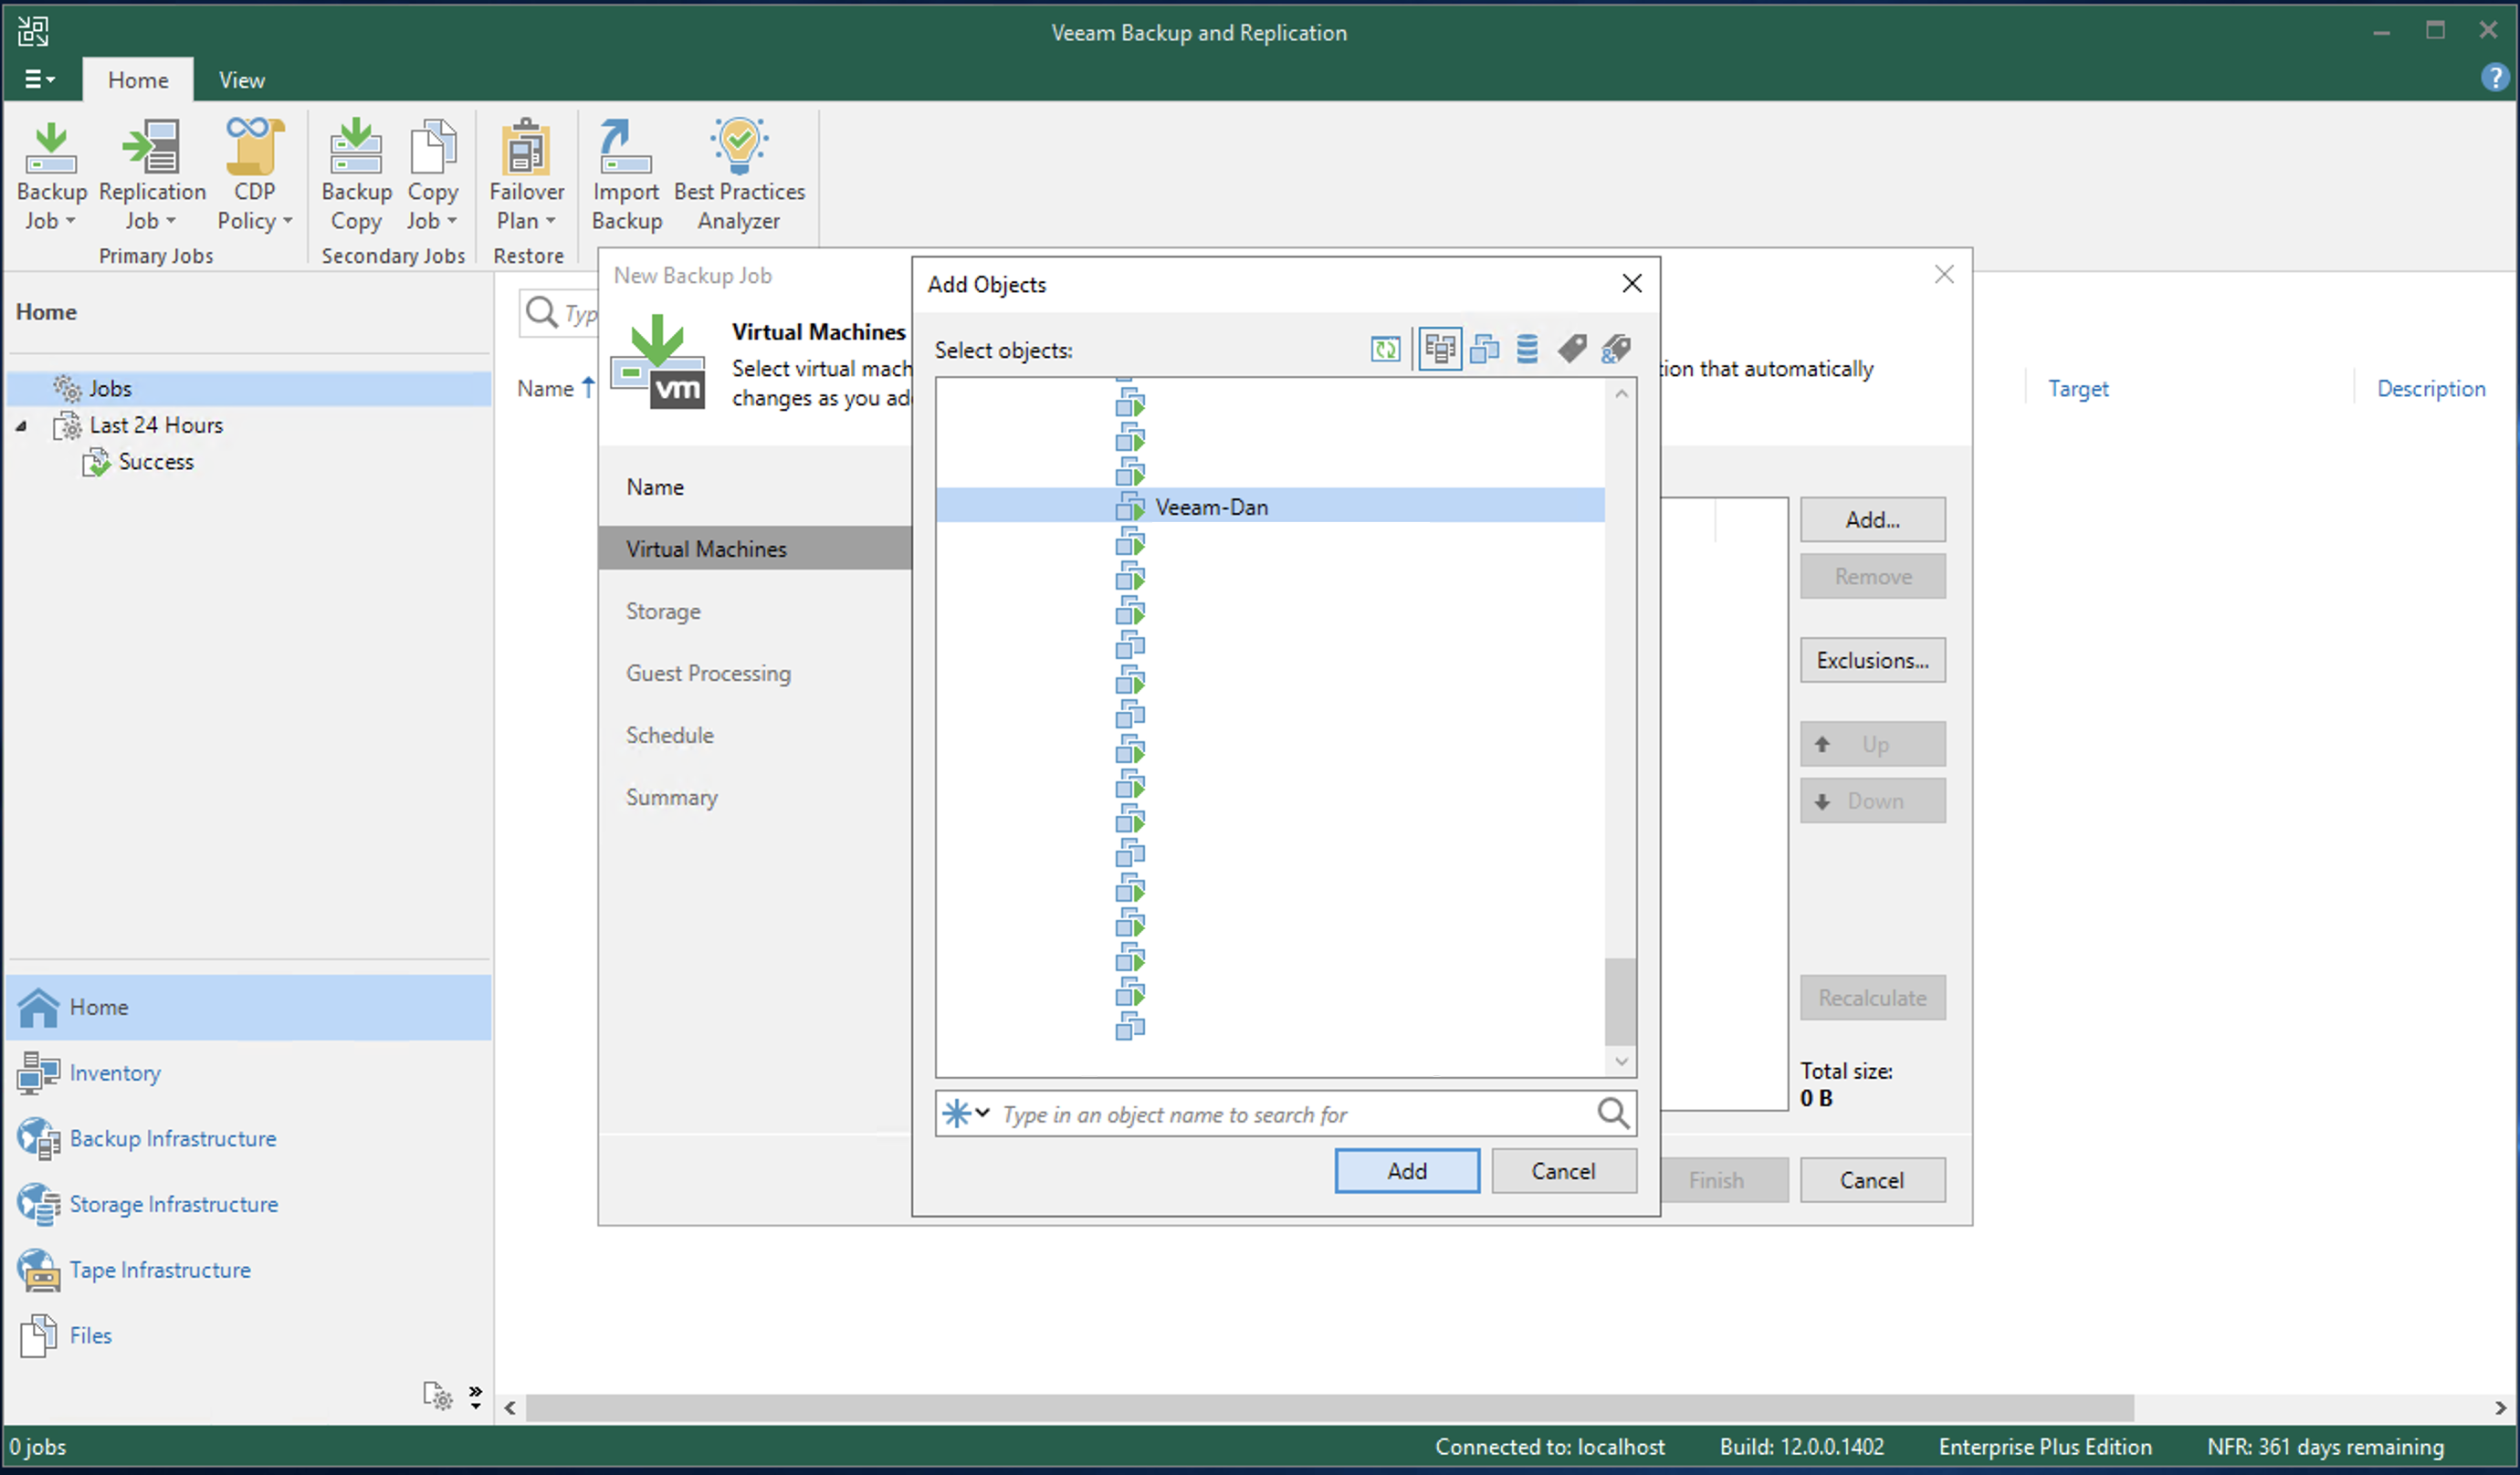Click the Exclusions... button

[x=1872, y=660]
